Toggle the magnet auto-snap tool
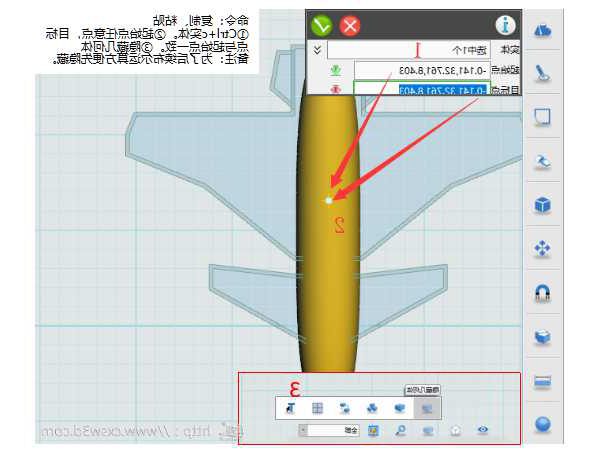 [543, 293]
